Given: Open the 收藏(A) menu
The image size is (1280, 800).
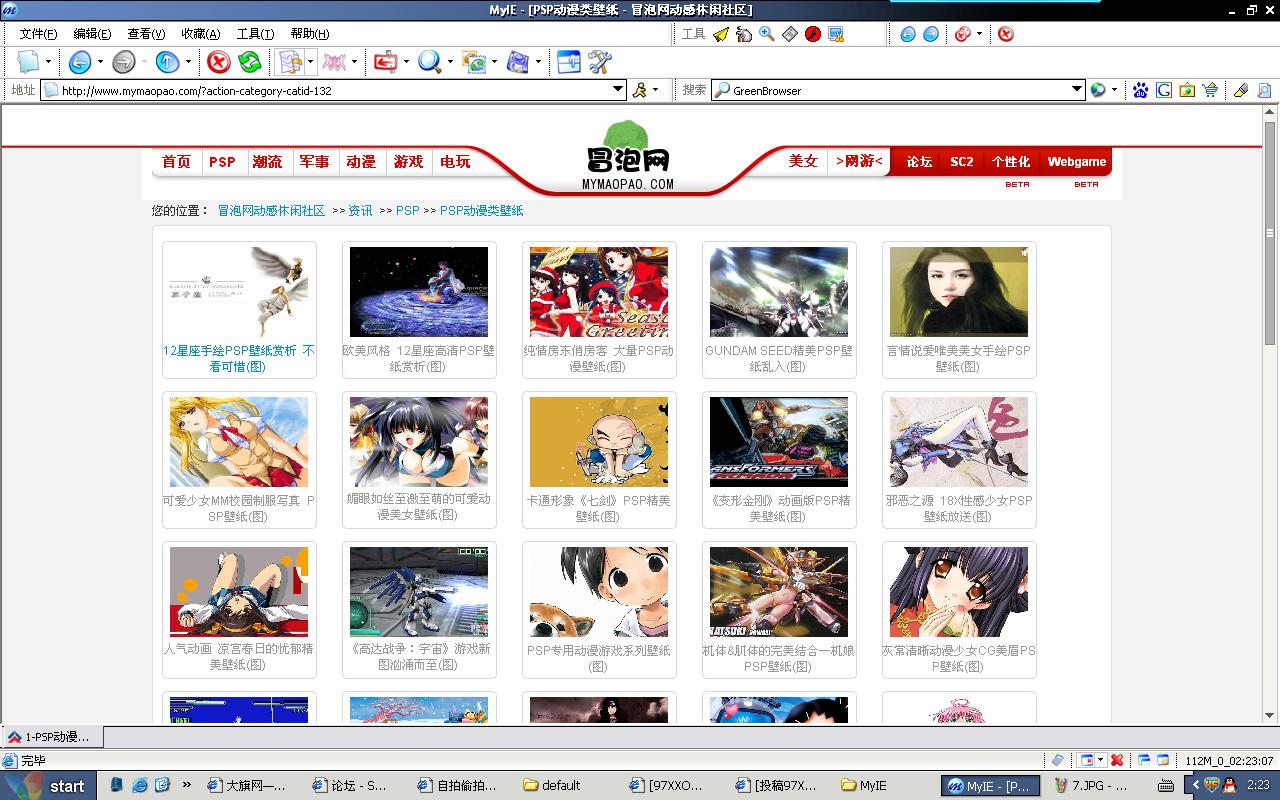Looking at the screenshot, I should tap(200, 34).
